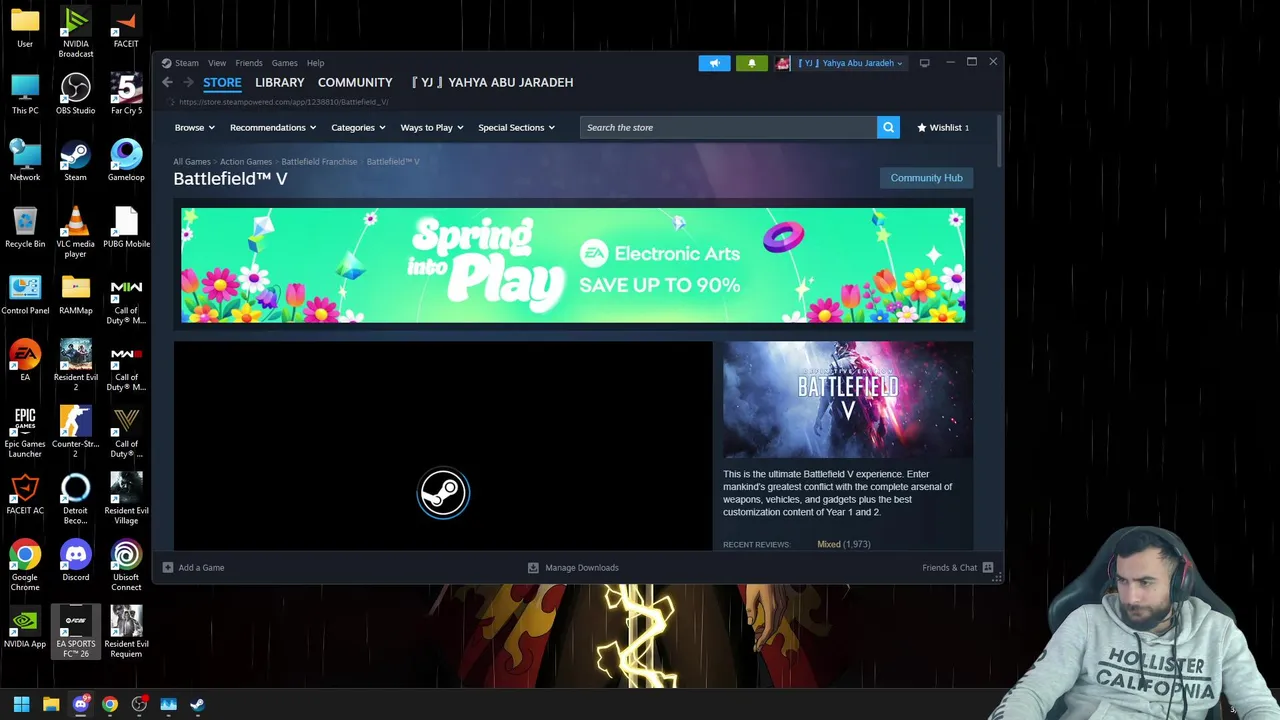Open the Help menu

point(315,63)
